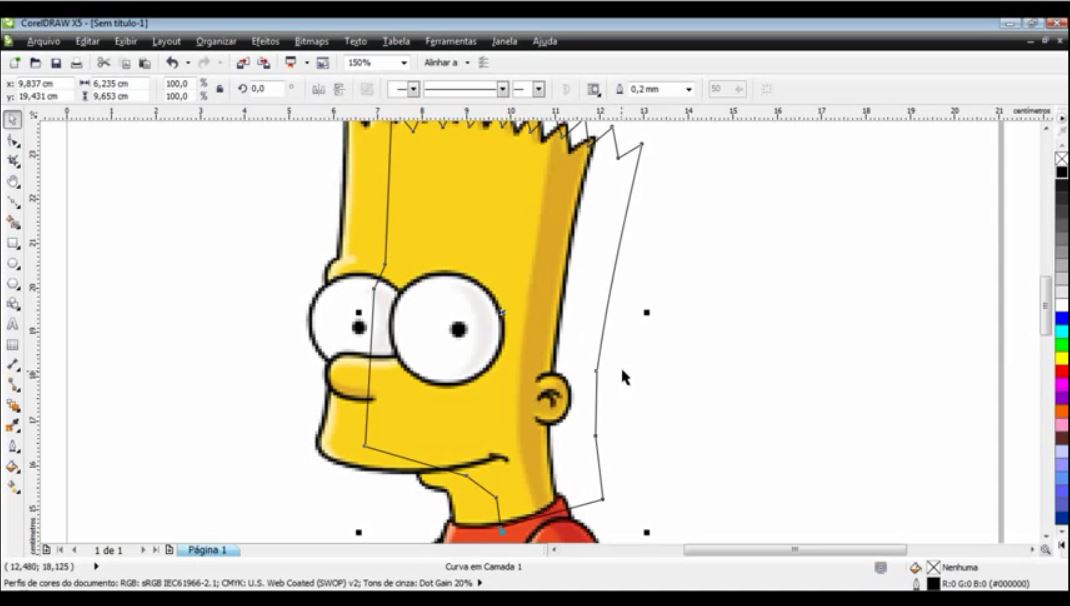Screen dimensions: 1070x606
Task: Create a new document
Action: click(x=14, y=63)
